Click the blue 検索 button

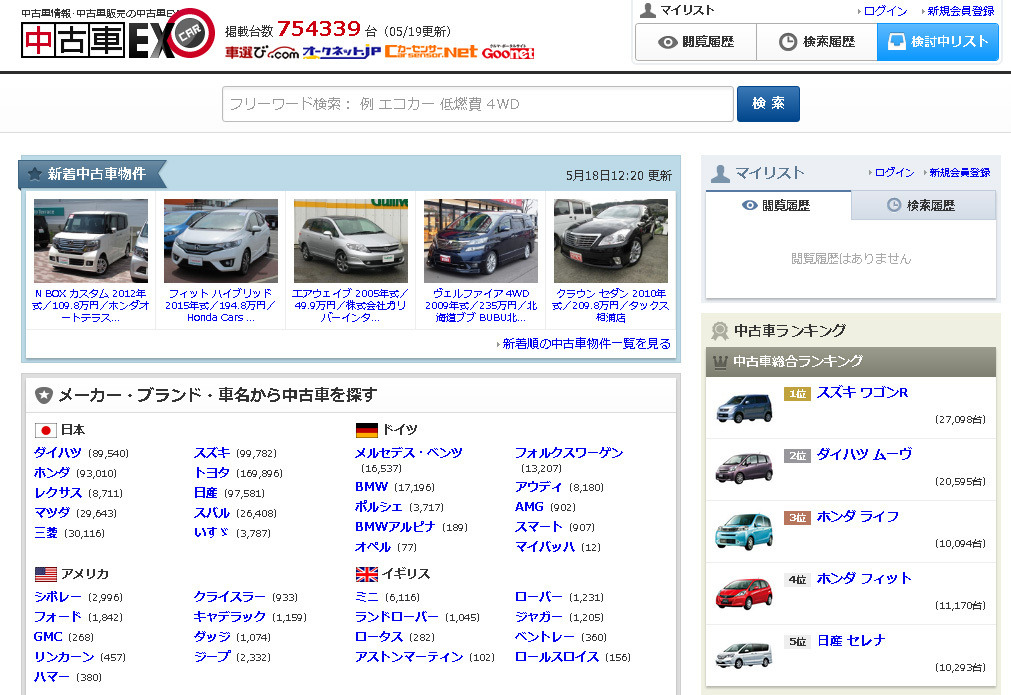769,104
